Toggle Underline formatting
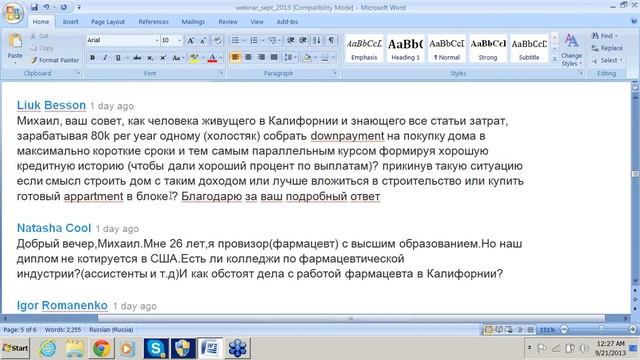The height and width of the screenshot is (360, 640). click(118, 58)
